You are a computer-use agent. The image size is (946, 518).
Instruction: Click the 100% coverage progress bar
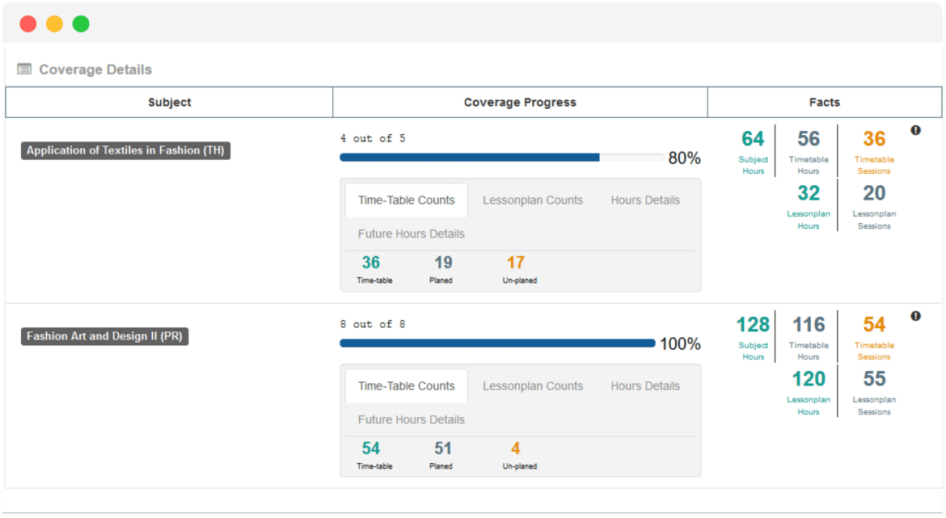(x=497, y=343)
